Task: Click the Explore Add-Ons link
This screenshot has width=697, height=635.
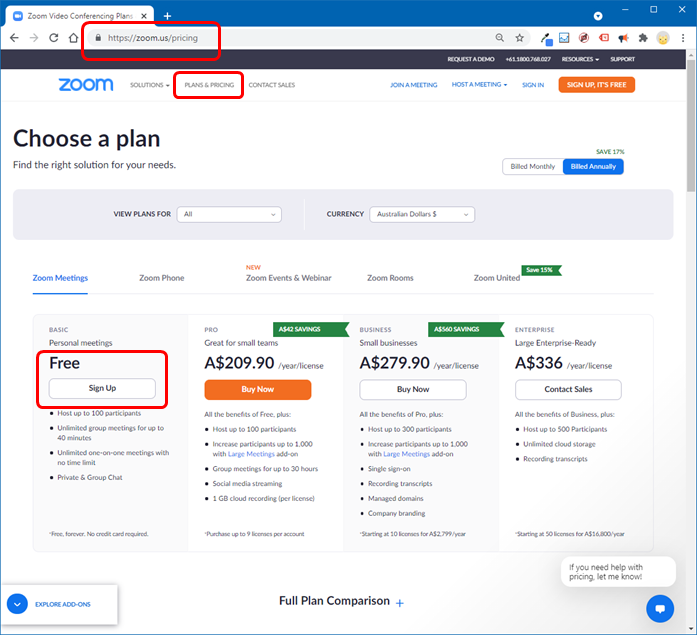Action: [x=63, y=604]
